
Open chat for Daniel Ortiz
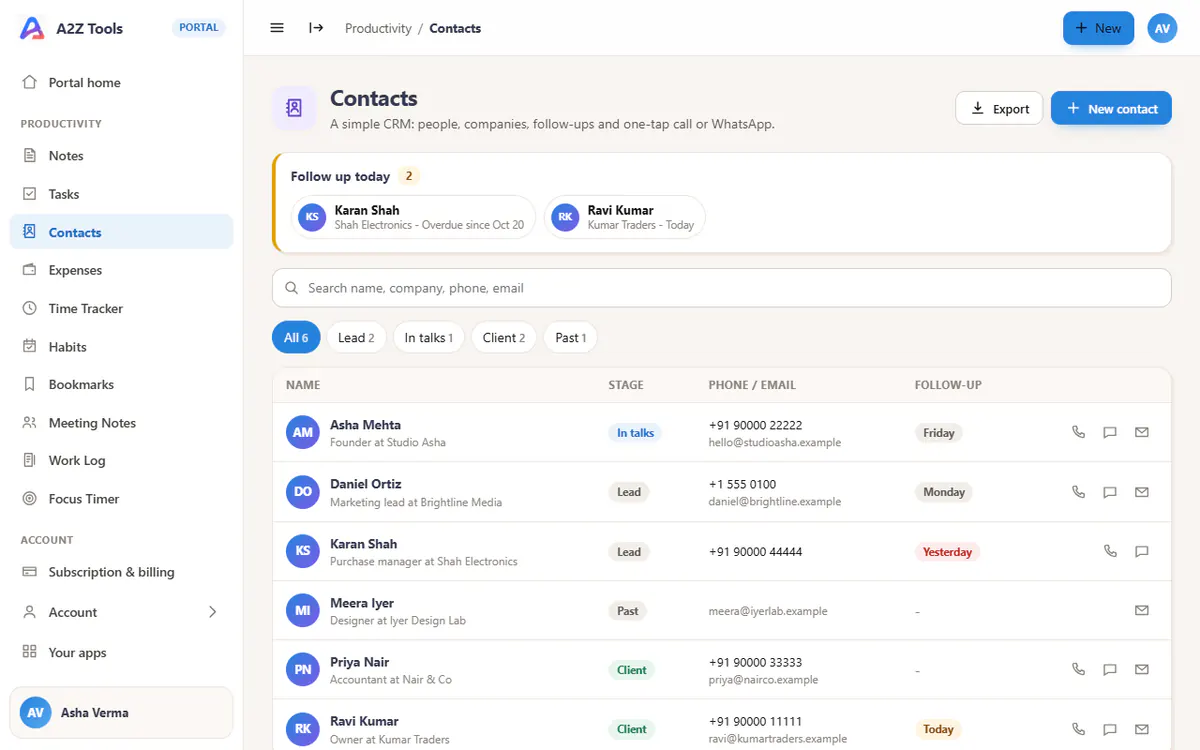point(1110,492)
